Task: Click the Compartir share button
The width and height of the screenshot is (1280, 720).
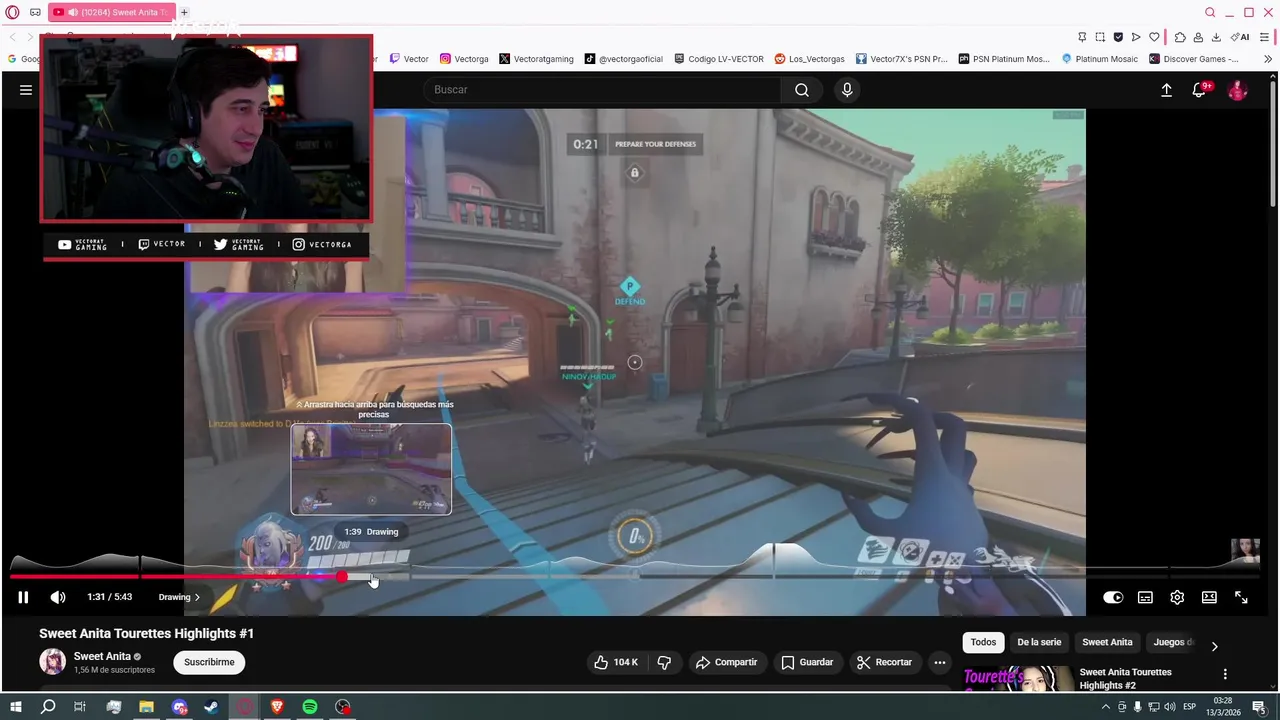Action: (726, 662)
